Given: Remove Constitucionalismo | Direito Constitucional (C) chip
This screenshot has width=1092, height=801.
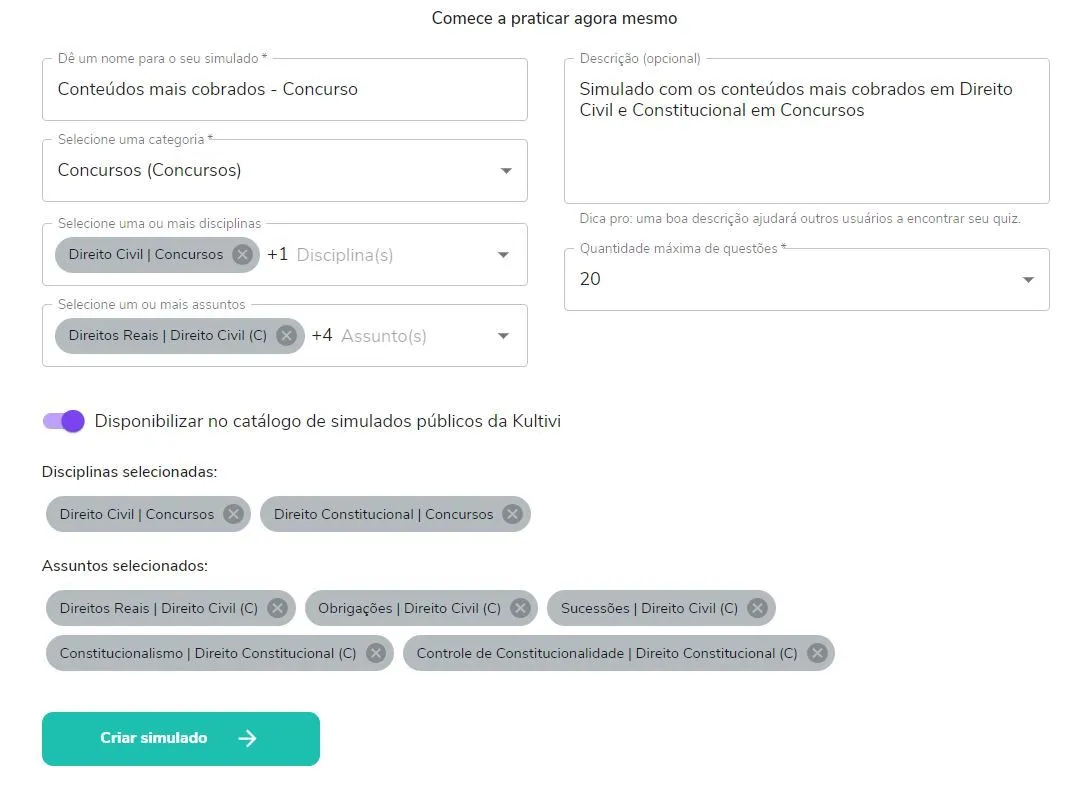Looking at the screenshot, I should [376, 653].
